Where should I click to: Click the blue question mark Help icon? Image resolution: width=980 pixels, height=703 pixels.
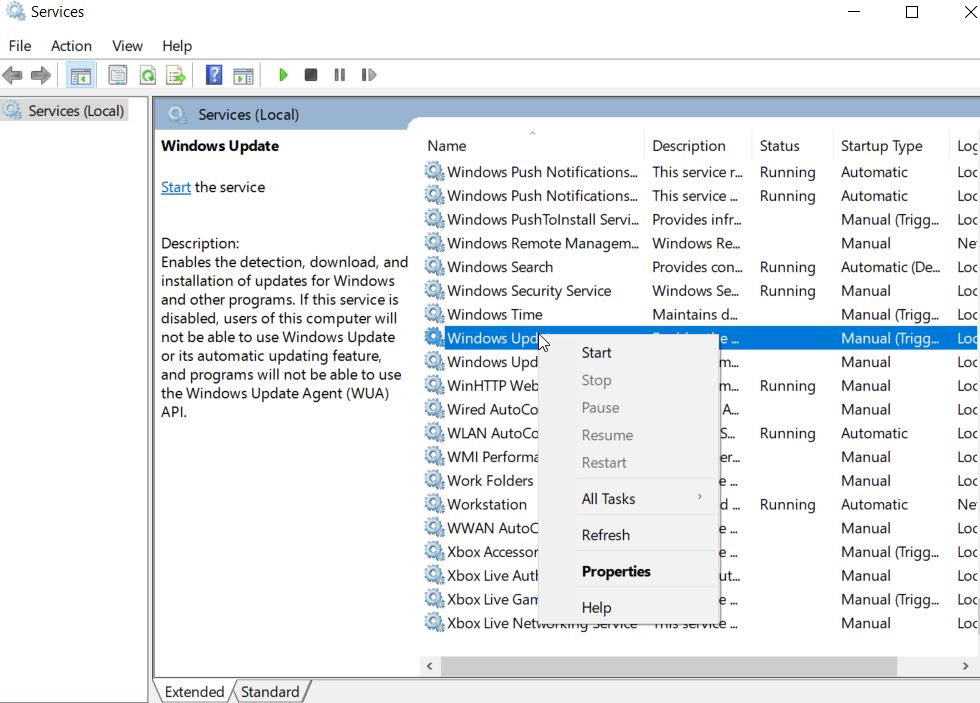coord(214,76)
